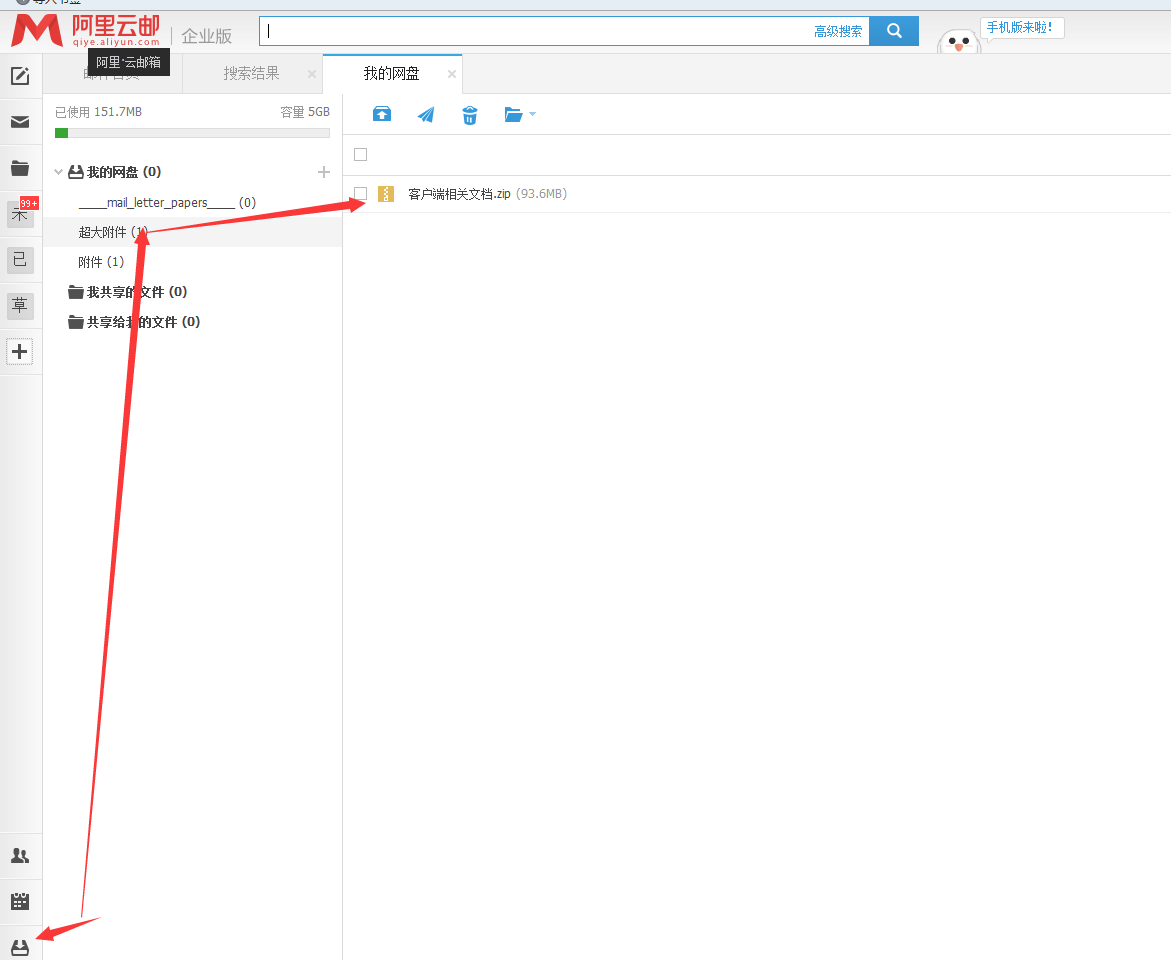Open the mail folders icon in sidebar

(20, 168)
